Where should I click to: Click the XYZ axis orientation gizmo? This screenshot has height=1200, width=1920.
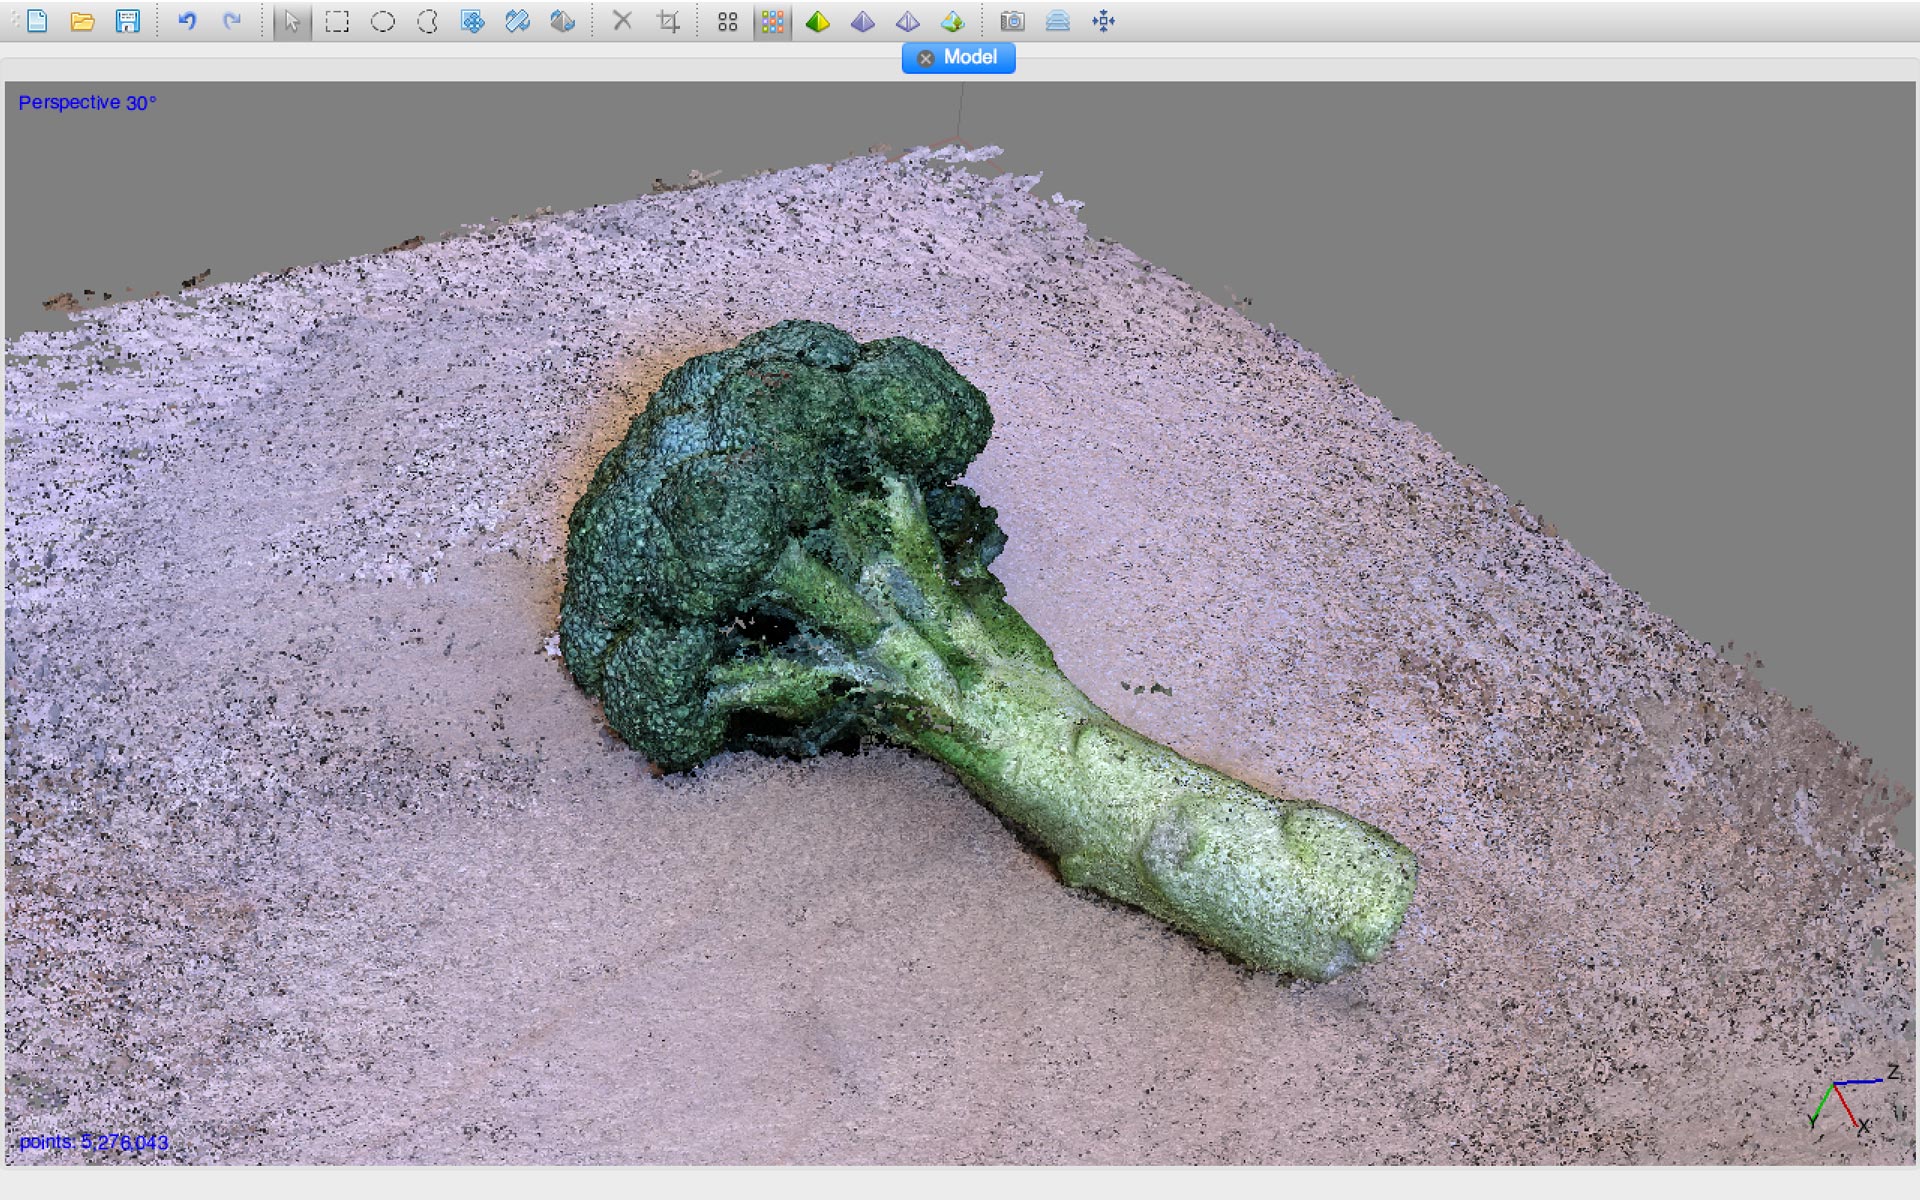pos(1853,1099)
